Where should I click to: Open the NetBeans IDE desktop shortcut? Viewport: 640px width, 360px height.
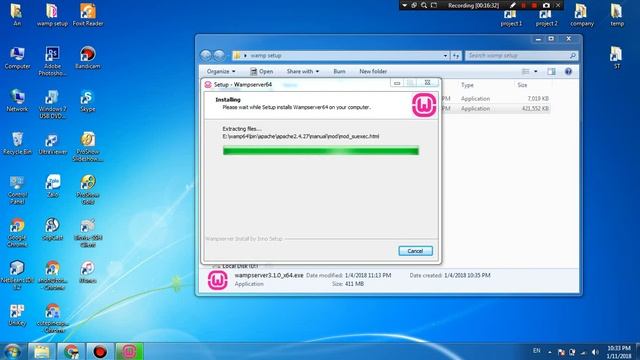[17, 276]
